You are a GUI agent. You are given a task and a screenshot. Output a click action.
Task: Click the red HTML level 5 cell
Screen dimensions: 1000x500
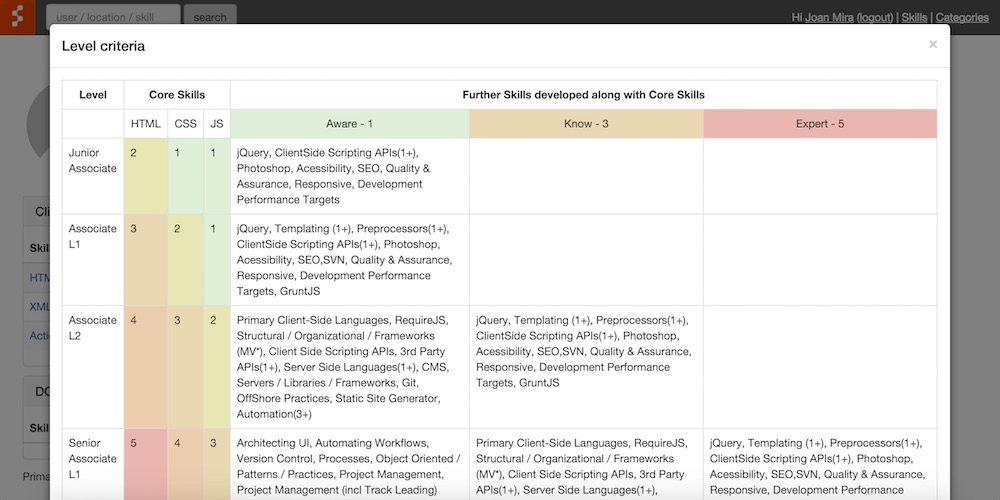tap(145, 464)
